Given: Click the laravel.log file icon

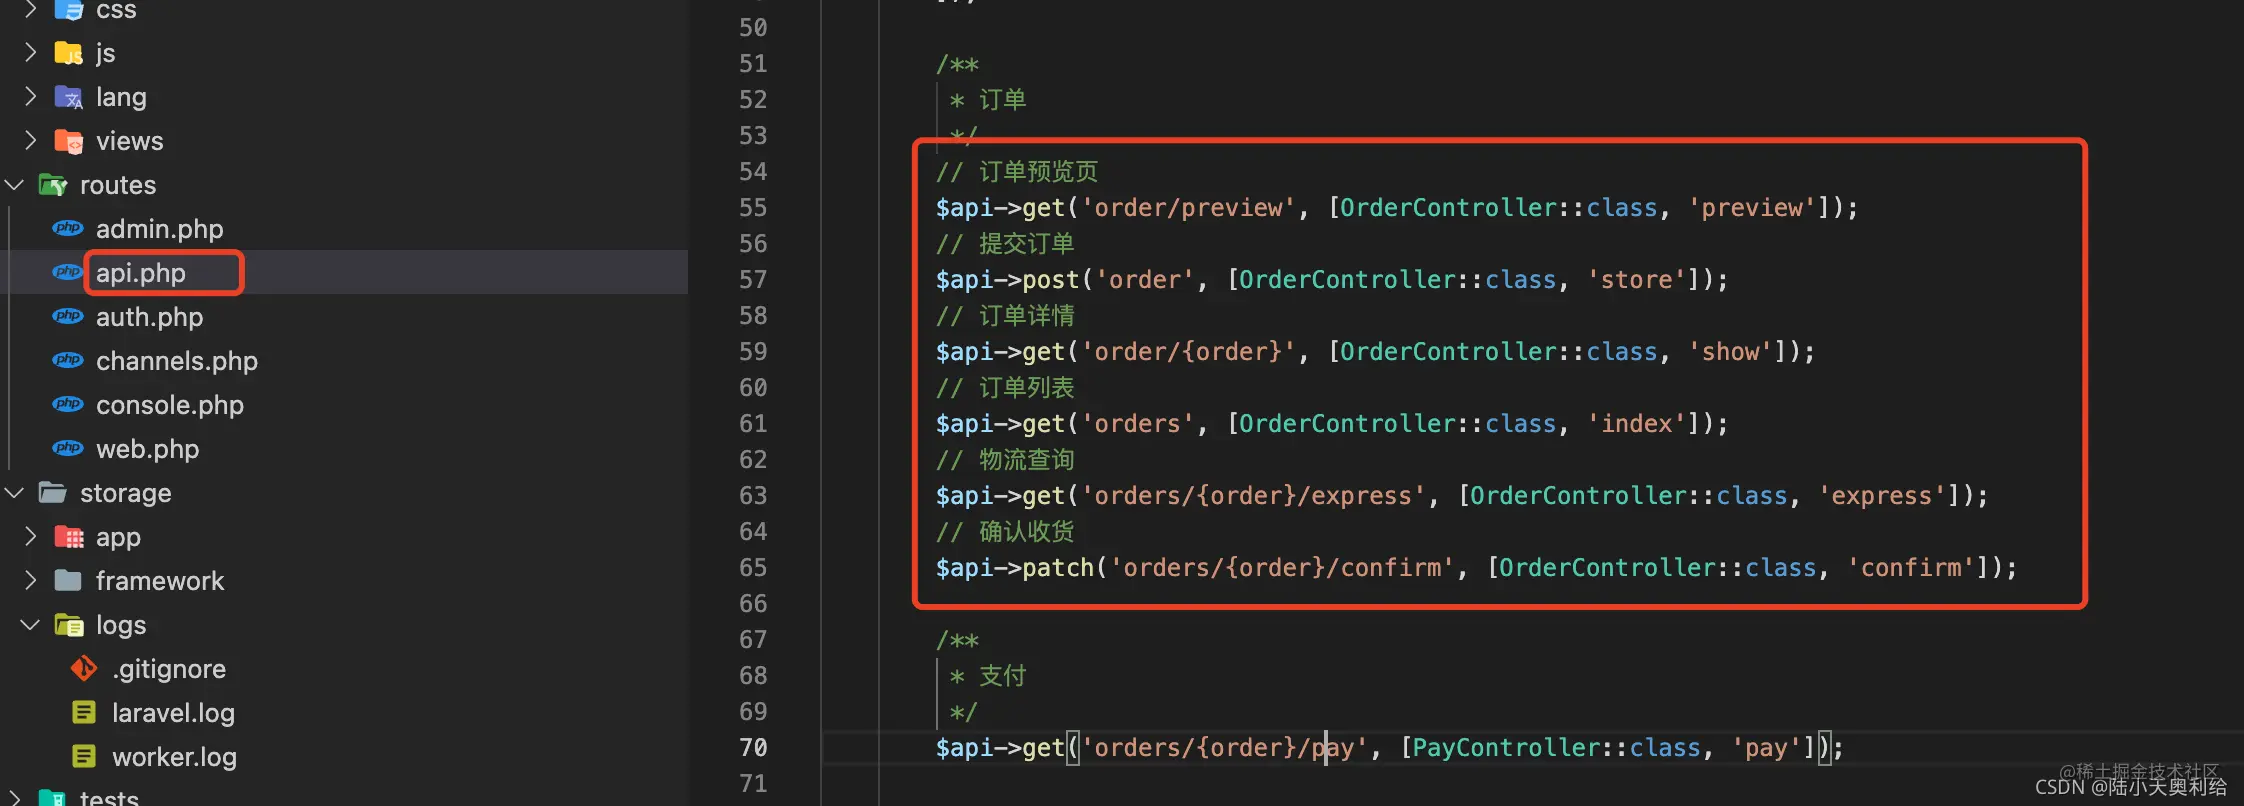Looking at the screenshot, I should tap(84, 712).
